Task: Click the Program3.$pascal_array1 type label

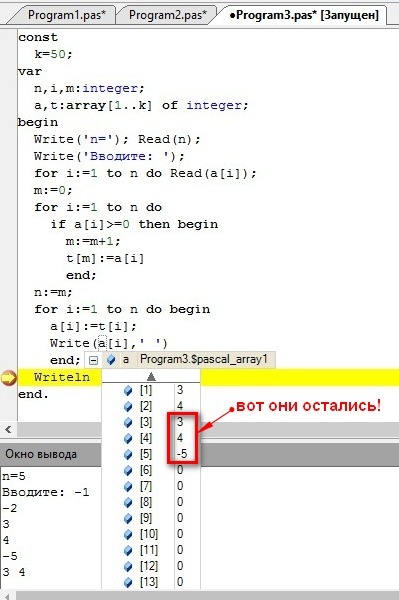Action: coord(204,360)
